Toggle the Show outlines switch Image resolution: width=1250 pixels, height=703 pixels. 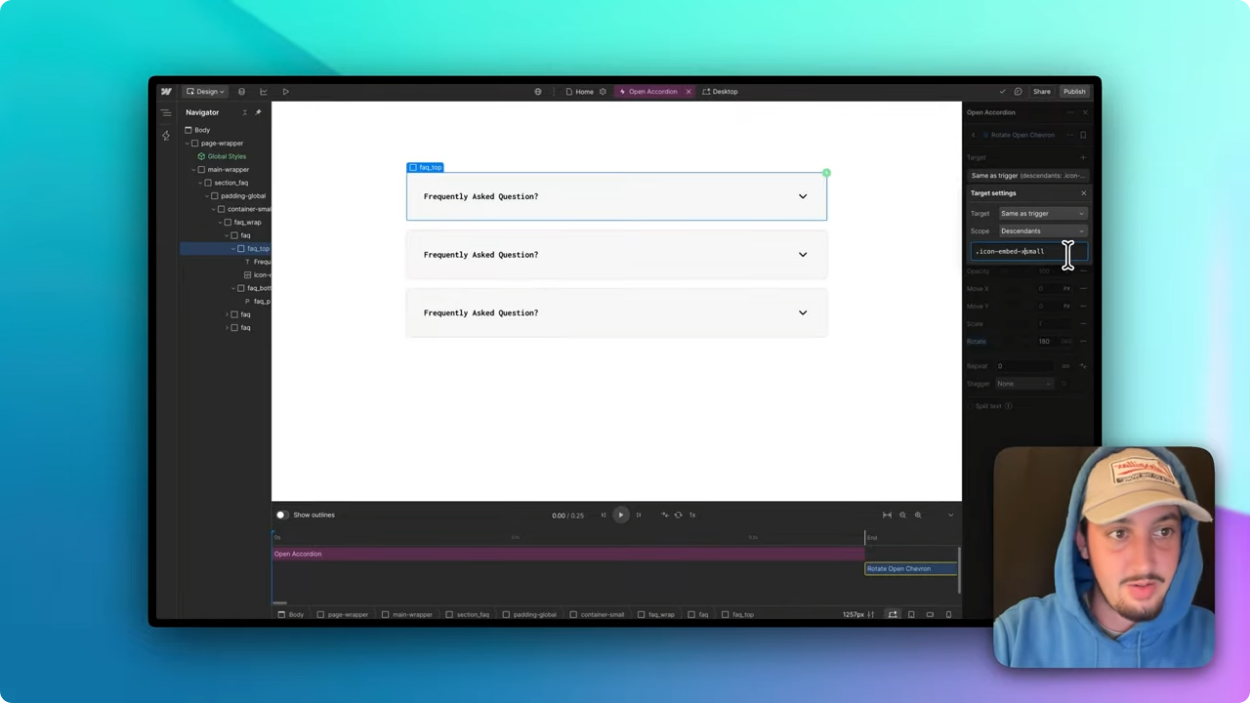click(x=282, y=515)
